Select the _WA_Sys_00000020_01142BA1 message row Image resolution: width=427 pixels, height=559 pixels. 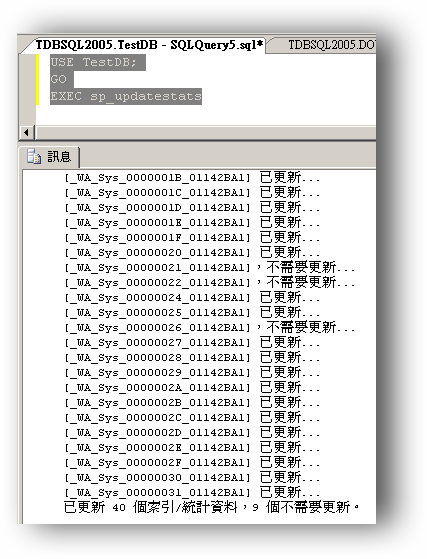point(192,252)
